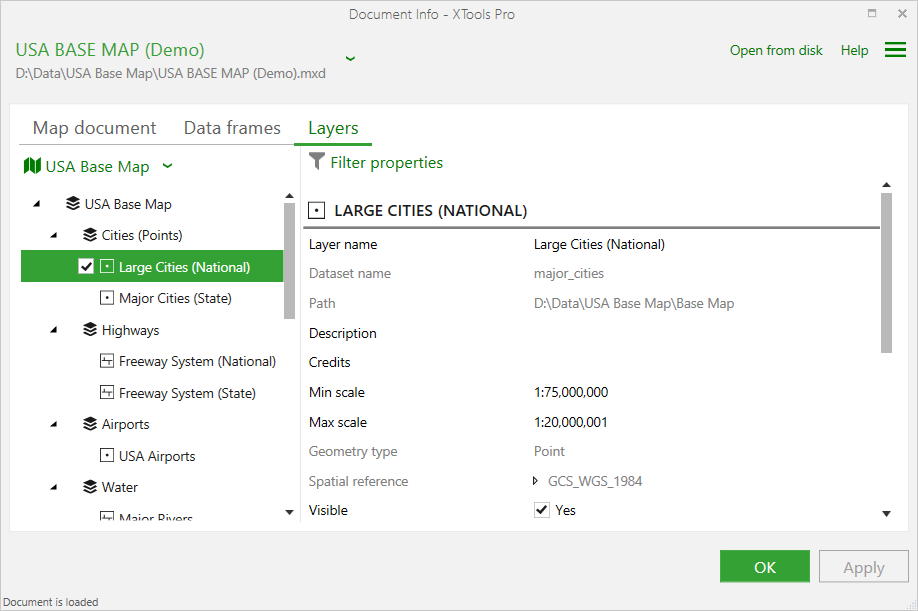This screenshot has width=918, height=611.
Task: Click the .mxd file path under the title
Action: click(170, 74)
